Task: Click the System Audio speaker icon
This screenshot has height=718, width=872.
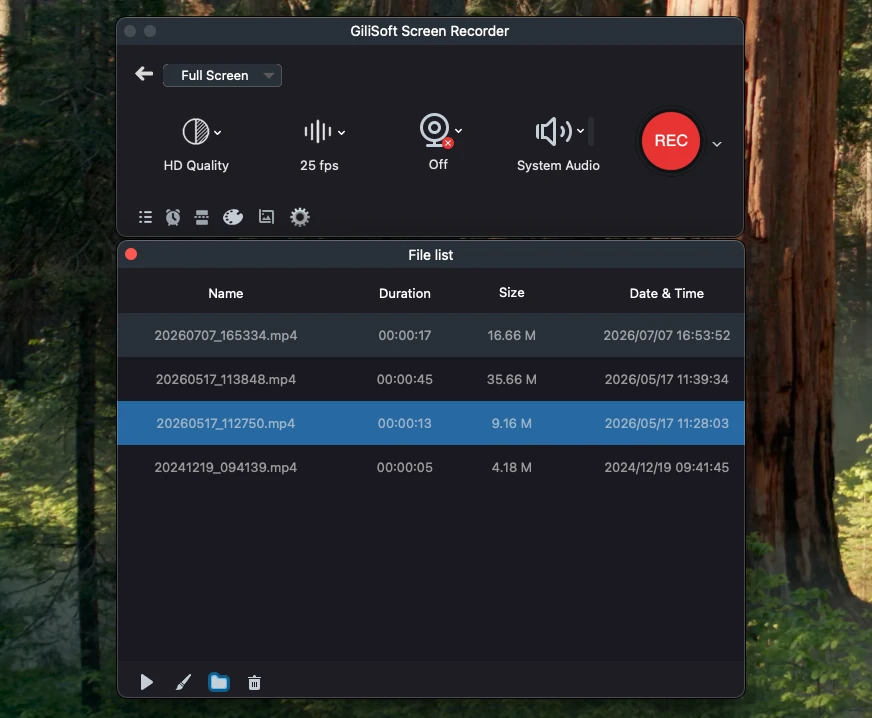Action: (x=553, y=132)
